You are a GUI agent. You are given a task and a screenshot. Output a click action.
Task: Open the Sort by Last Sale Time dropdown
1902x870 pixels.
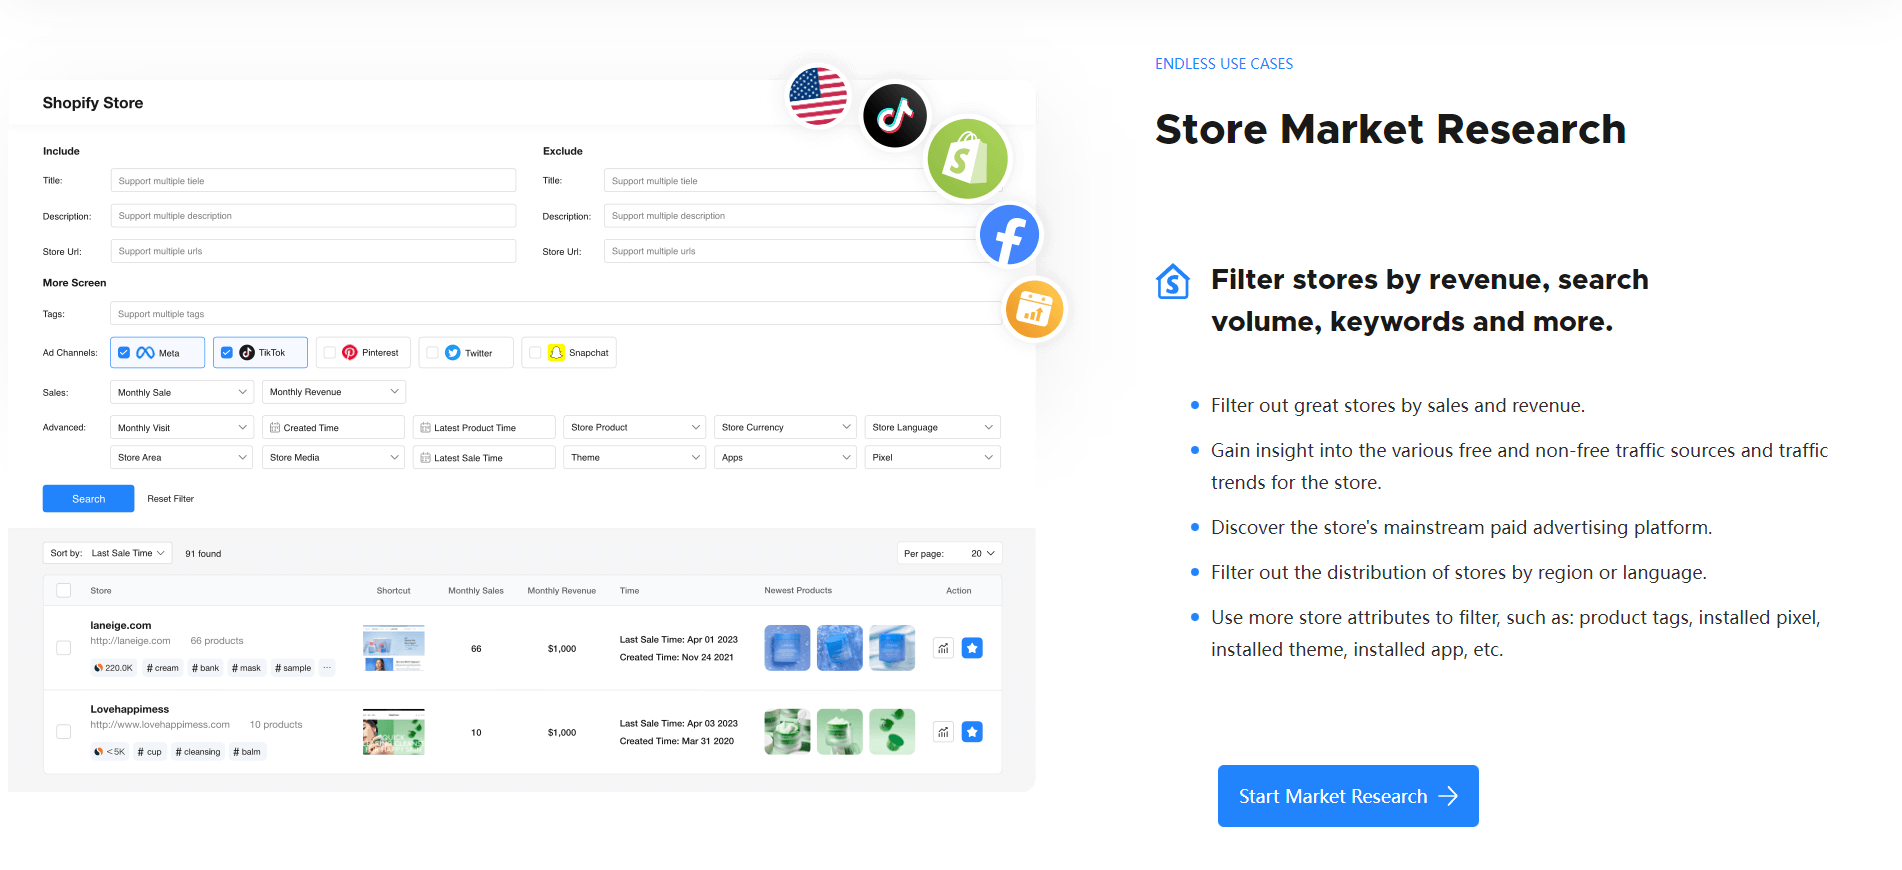(x=108, y=553)
